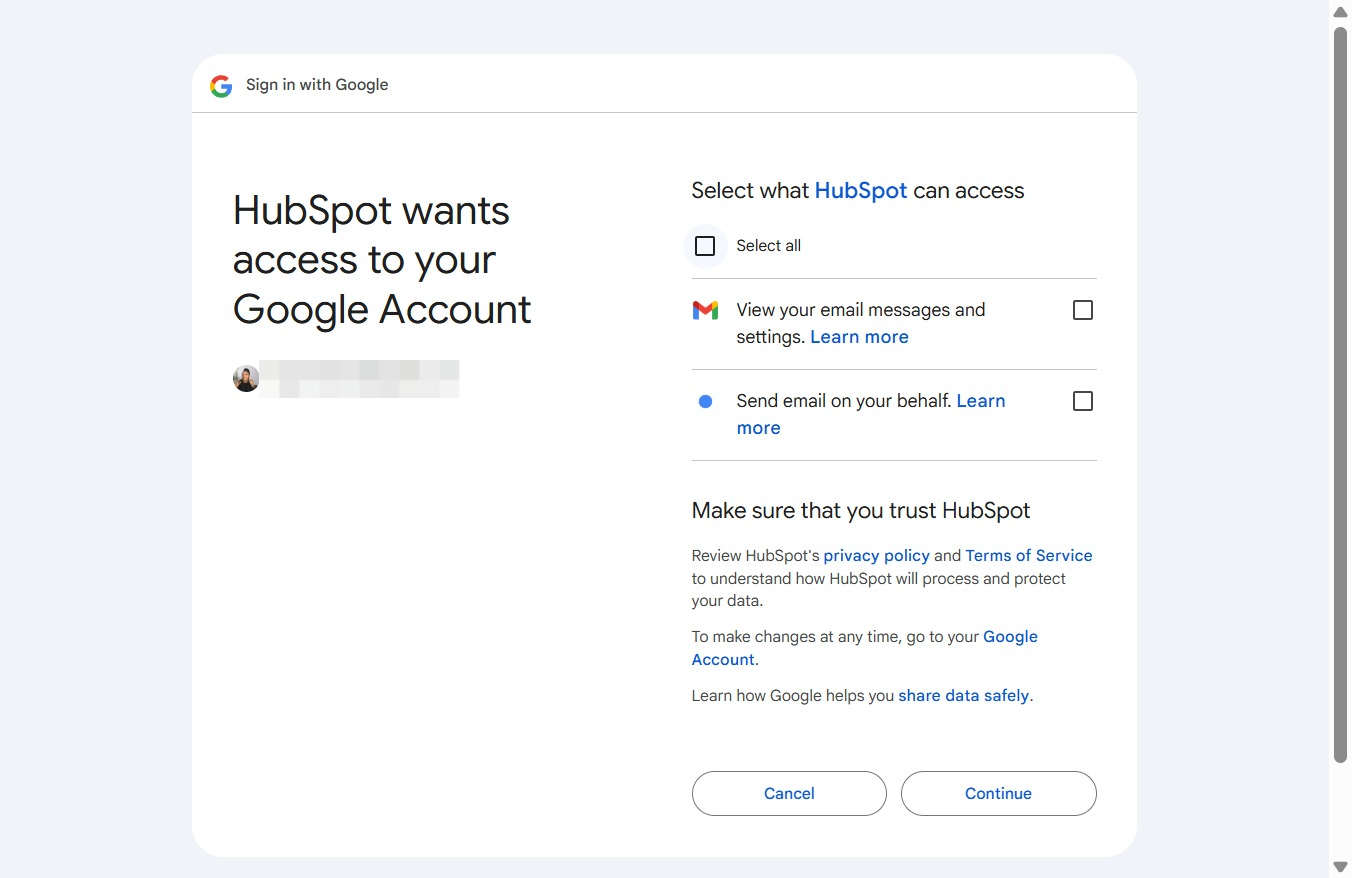Click the HubSpot wants access heading
Viewport: 1352px width, 878px height.
tap(382, 260)
